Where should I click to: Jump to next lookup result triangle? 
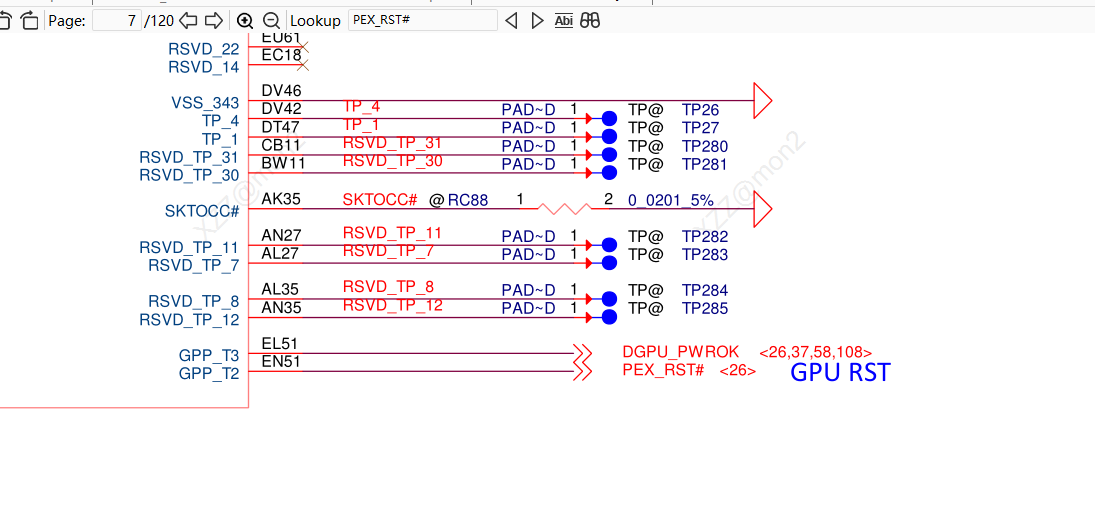coord(537,21)
